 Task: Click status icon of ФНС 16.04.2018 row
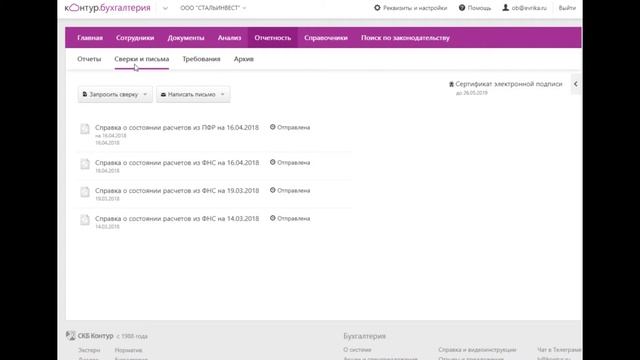tap(273, 162)
